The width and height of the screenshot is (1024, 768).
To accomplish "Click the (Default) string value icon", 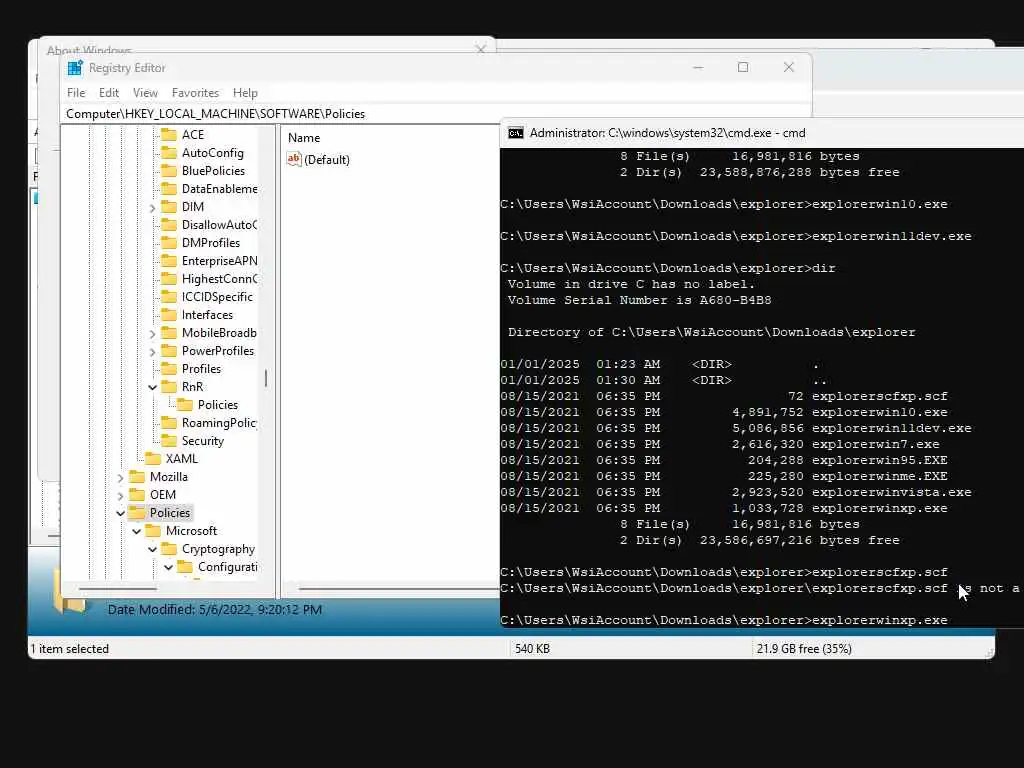I will 294,159.
